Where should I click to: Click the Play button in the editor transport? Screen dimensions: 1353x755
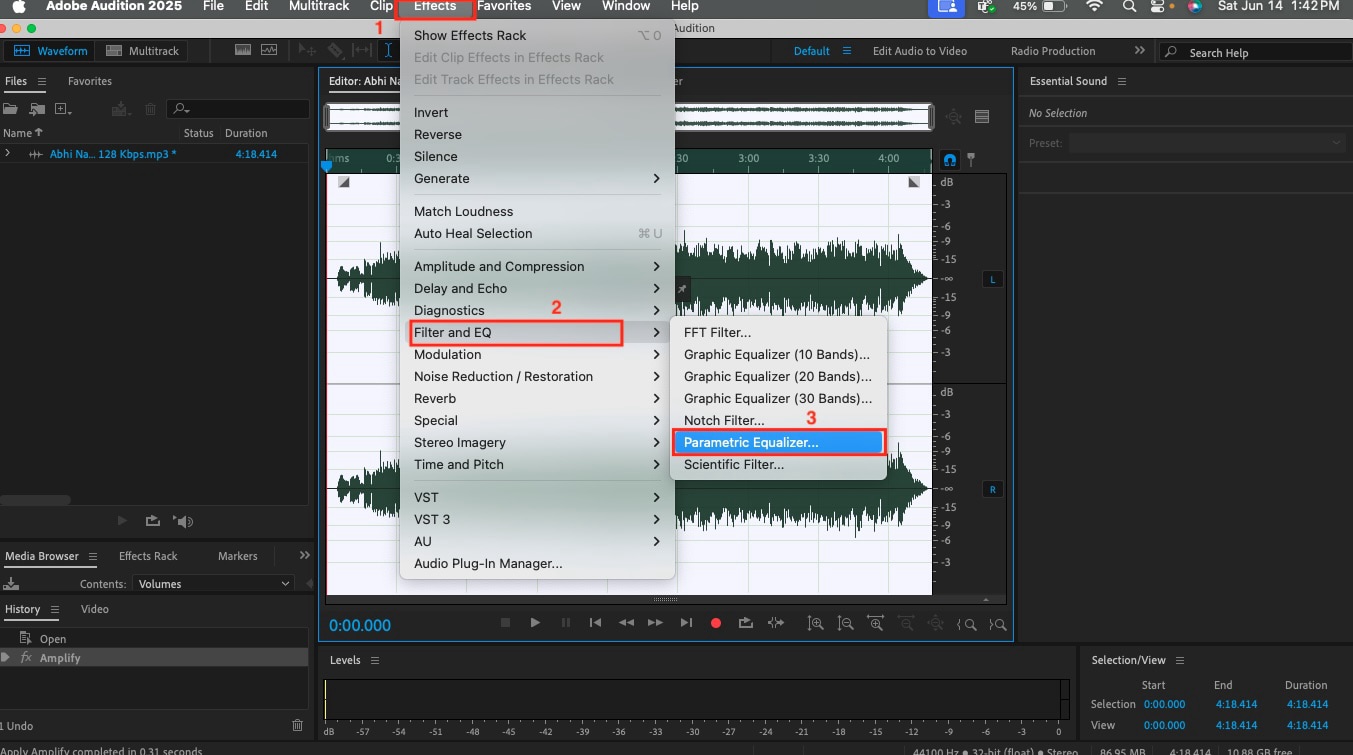tap(535, 623)
